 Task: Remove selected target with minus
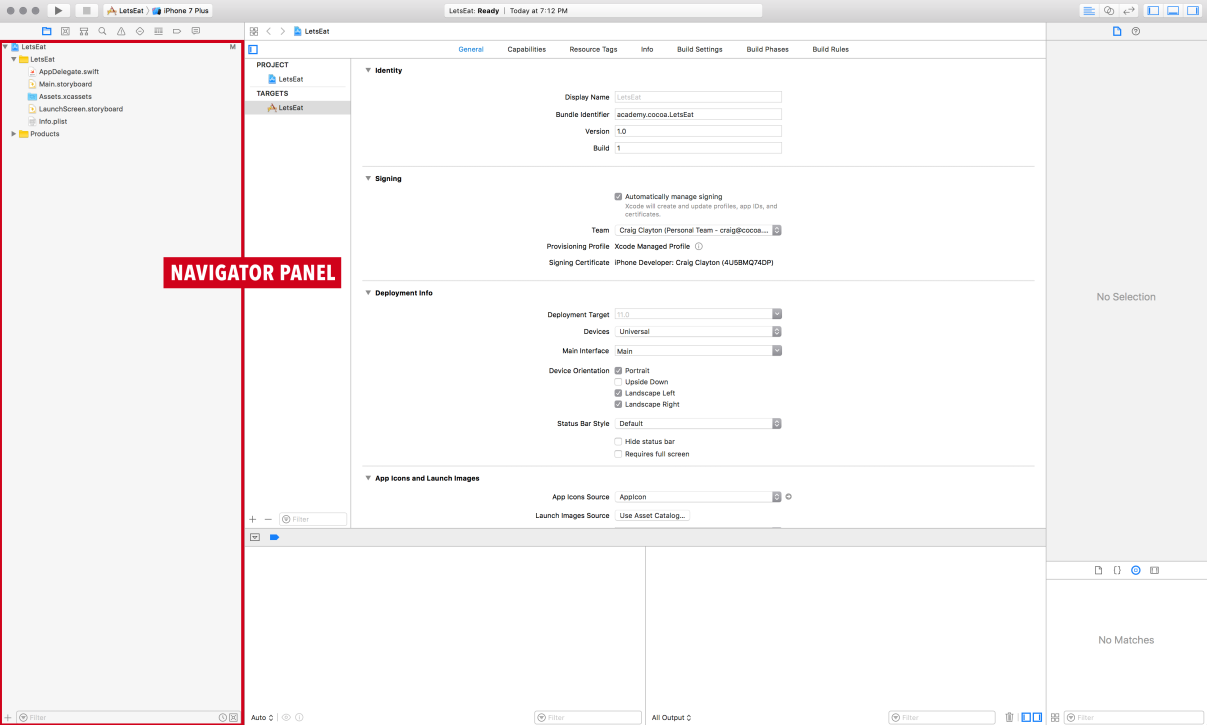(x=268, y=519)
